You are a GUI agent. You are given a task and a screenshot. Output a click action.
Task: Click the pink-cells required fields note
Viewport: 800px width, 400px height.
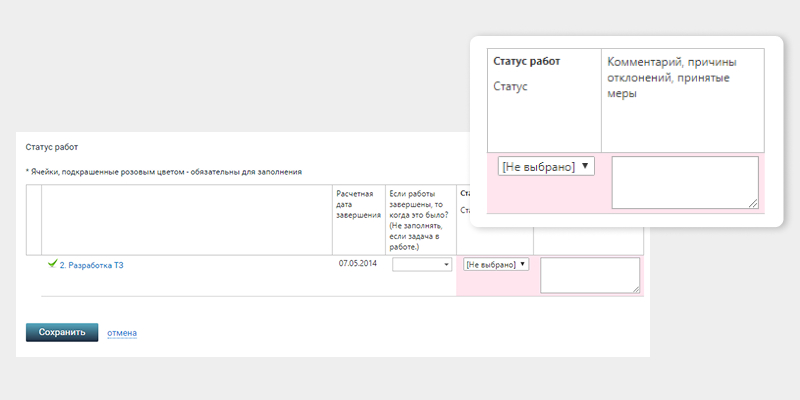click(164, 172)
